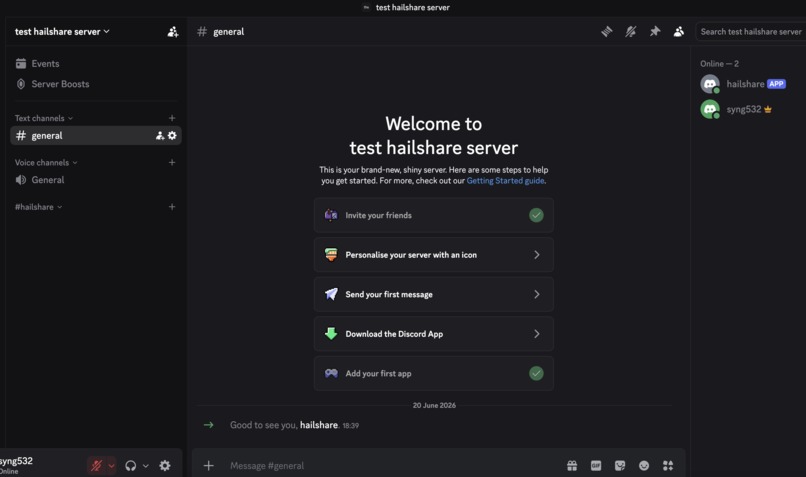The width and height of the screenshot is (806, 477).
Task: Open the Threads icon in channel header
Action: coord(607,32)
